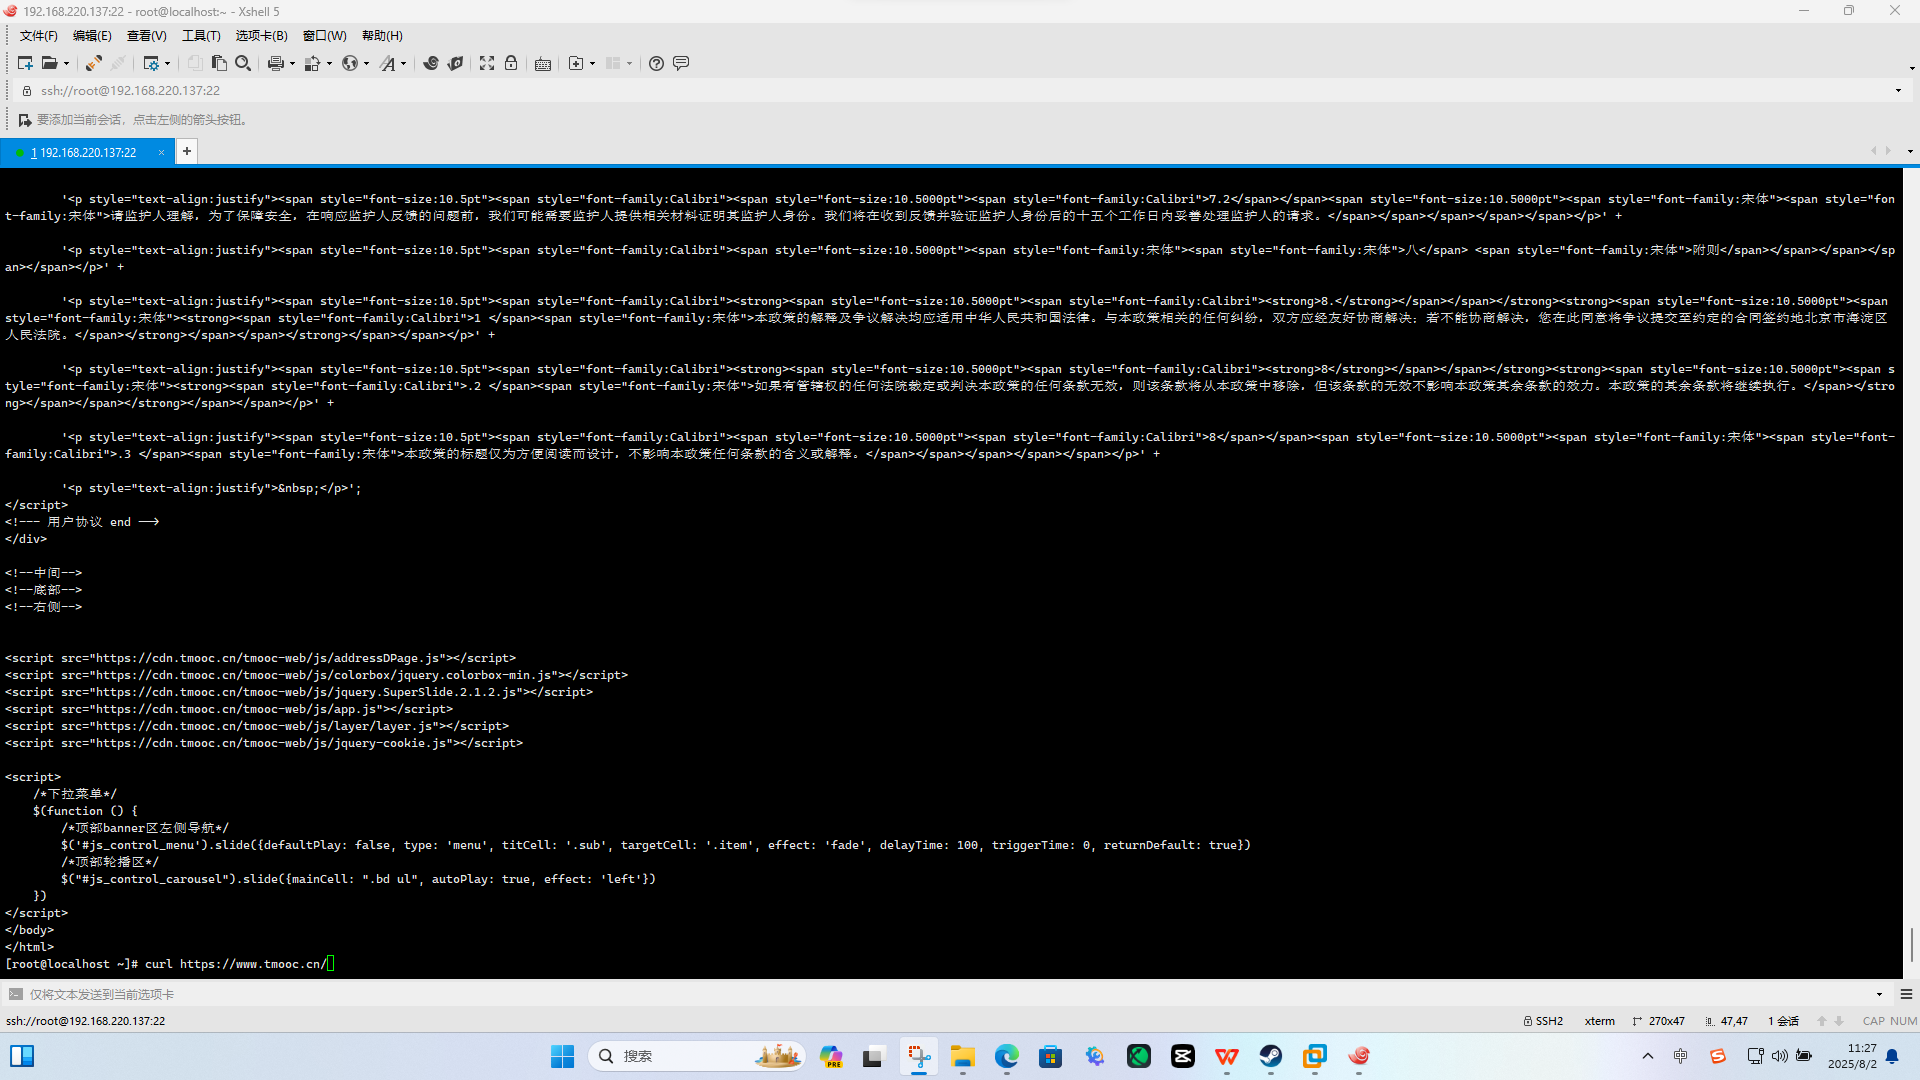This screenshot has width=1920, height=1080.
Task: Click the terminal vertical scrollbar
Action: (x=1911, y=943)
